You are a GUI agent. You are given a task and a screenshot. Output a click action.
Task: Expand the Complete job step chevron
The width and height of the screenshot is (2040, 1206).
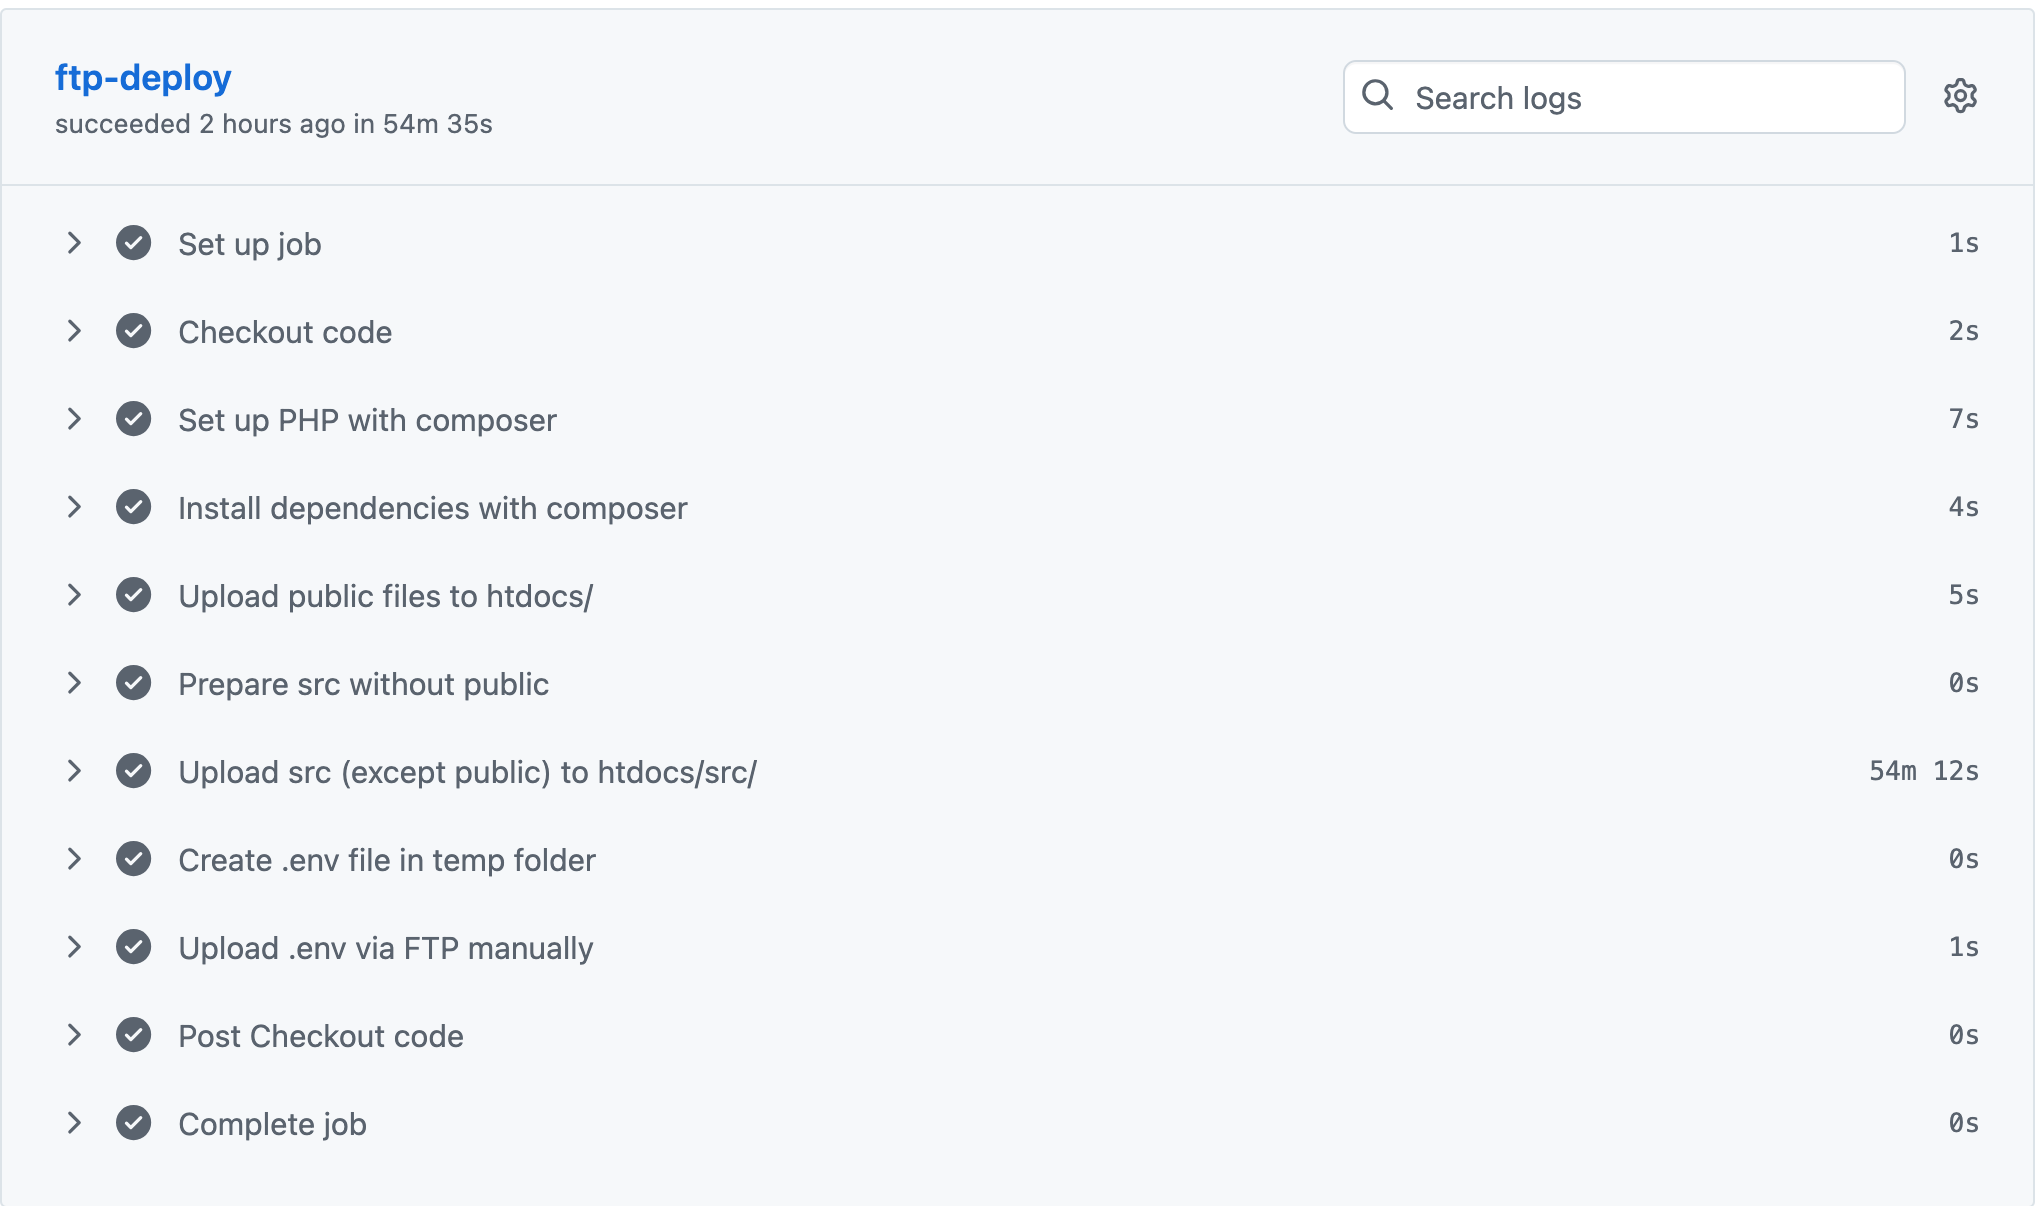(x=74, y=1123)
